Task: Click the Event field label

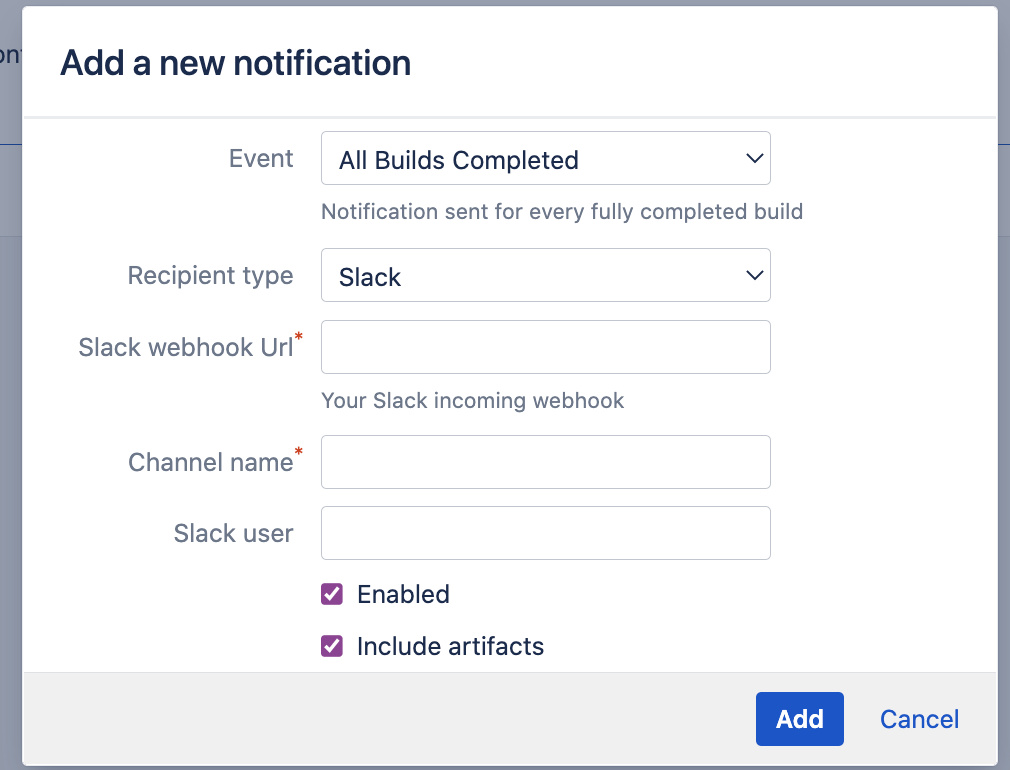Action: (261, 159)
